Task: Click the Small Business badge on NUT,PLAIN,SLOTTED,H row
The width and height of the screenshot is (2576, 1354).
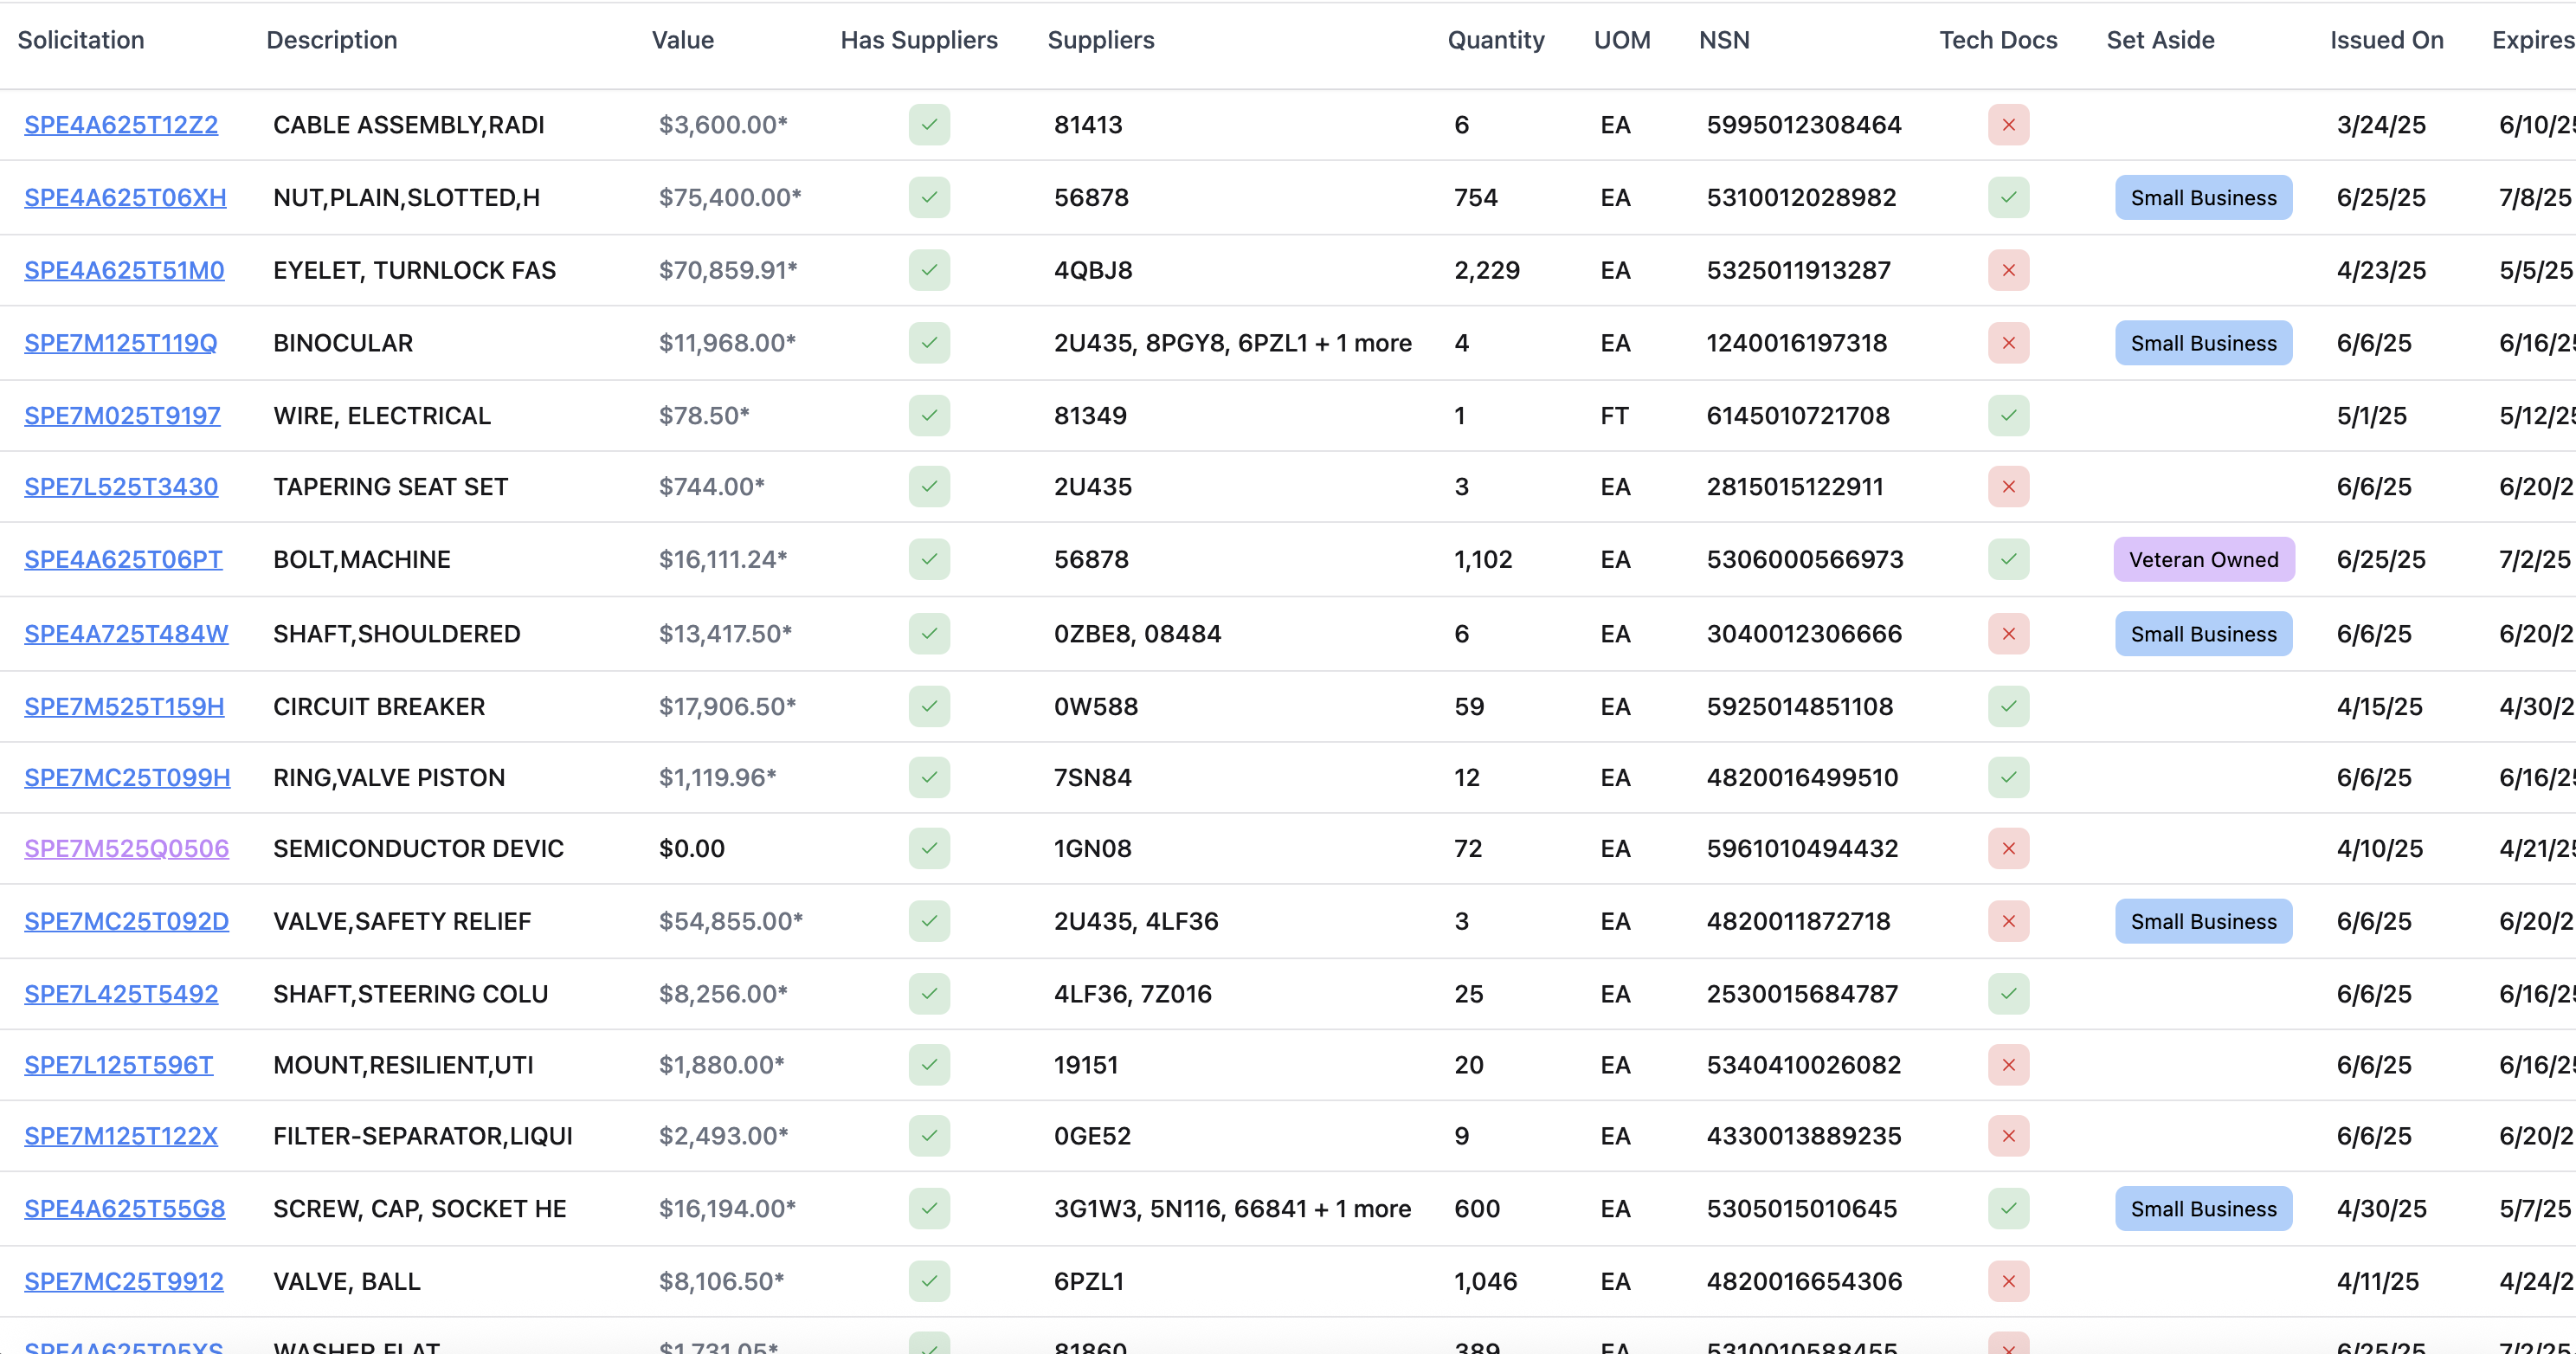Action: (2203, 197)
